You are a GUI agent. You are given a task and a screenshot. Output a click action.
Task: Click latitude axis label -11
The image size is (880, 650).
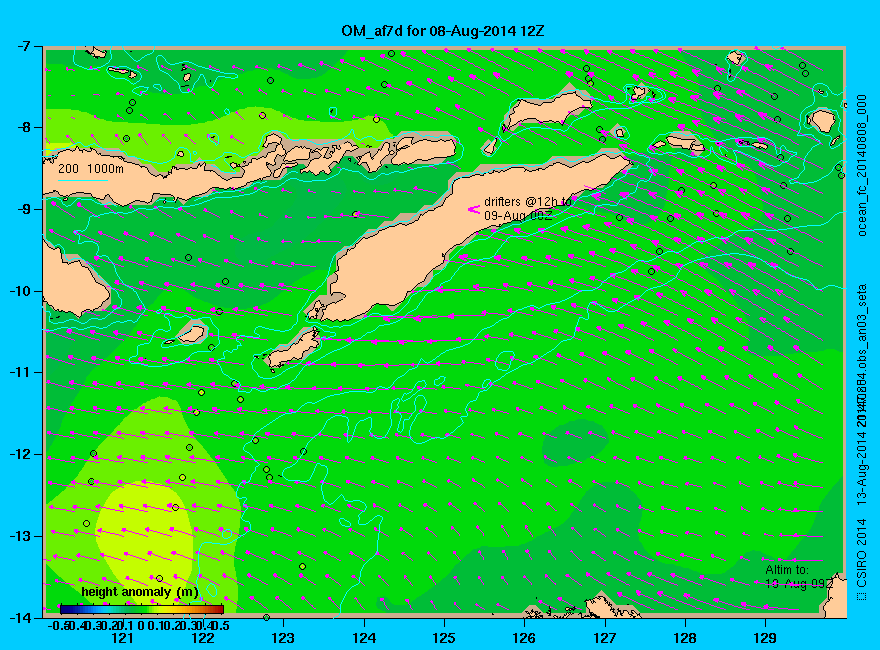19,373
